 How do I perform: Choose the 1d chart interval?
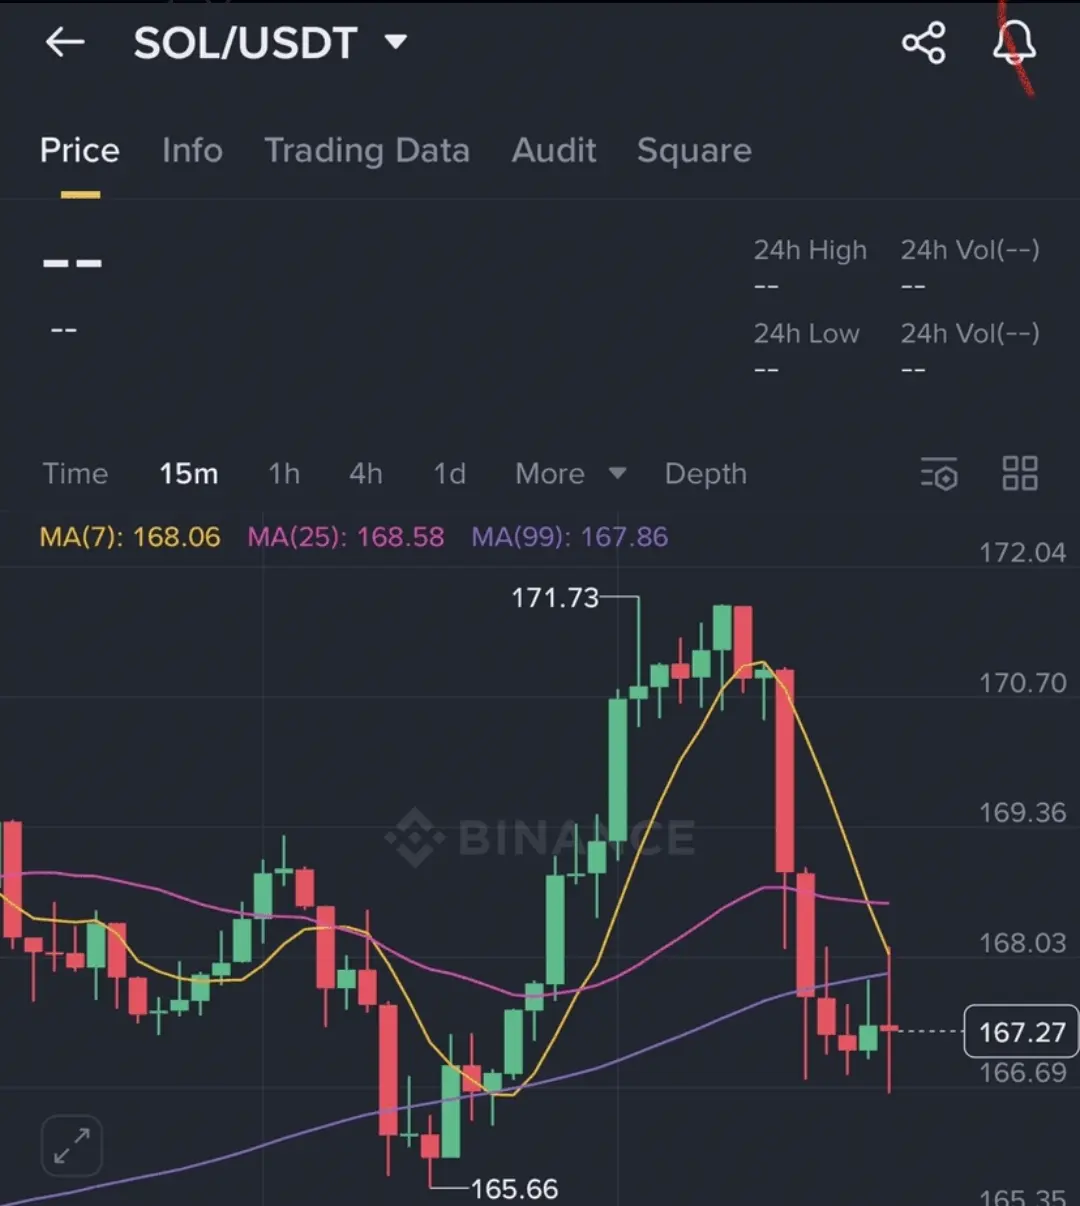point(449,473)
